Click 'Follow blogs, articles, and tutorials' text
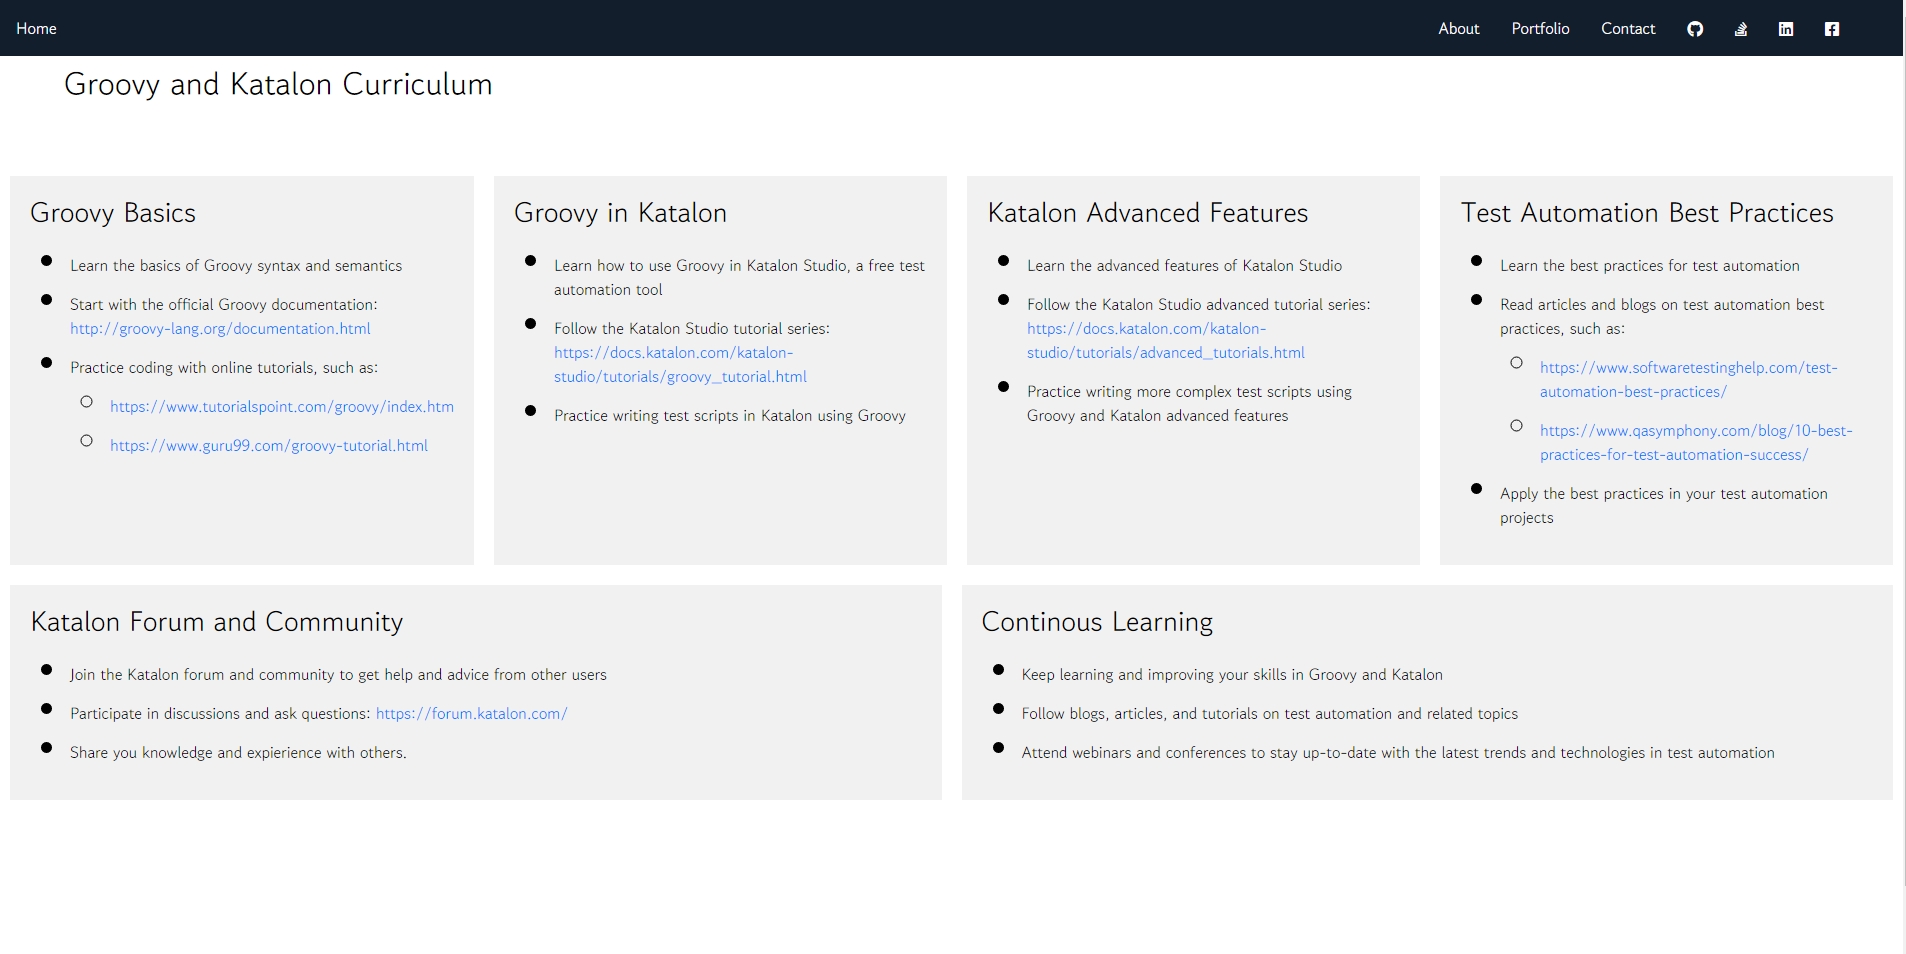 (1269, 713)
